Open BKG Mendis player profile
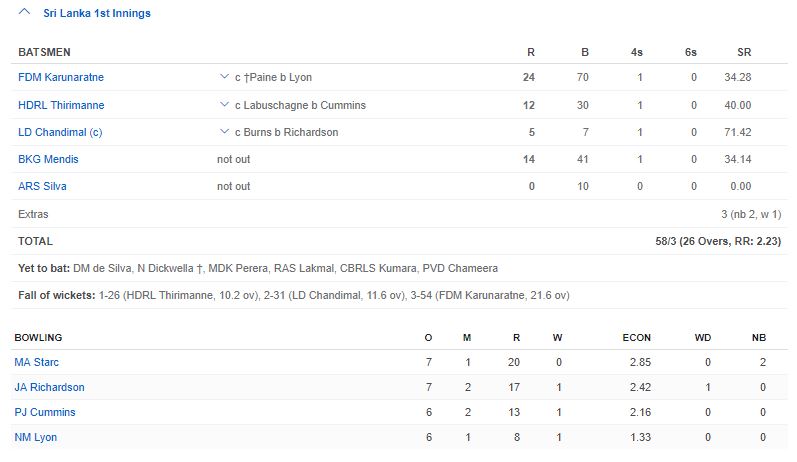This screenshot has height=462, width=797. 48,159
